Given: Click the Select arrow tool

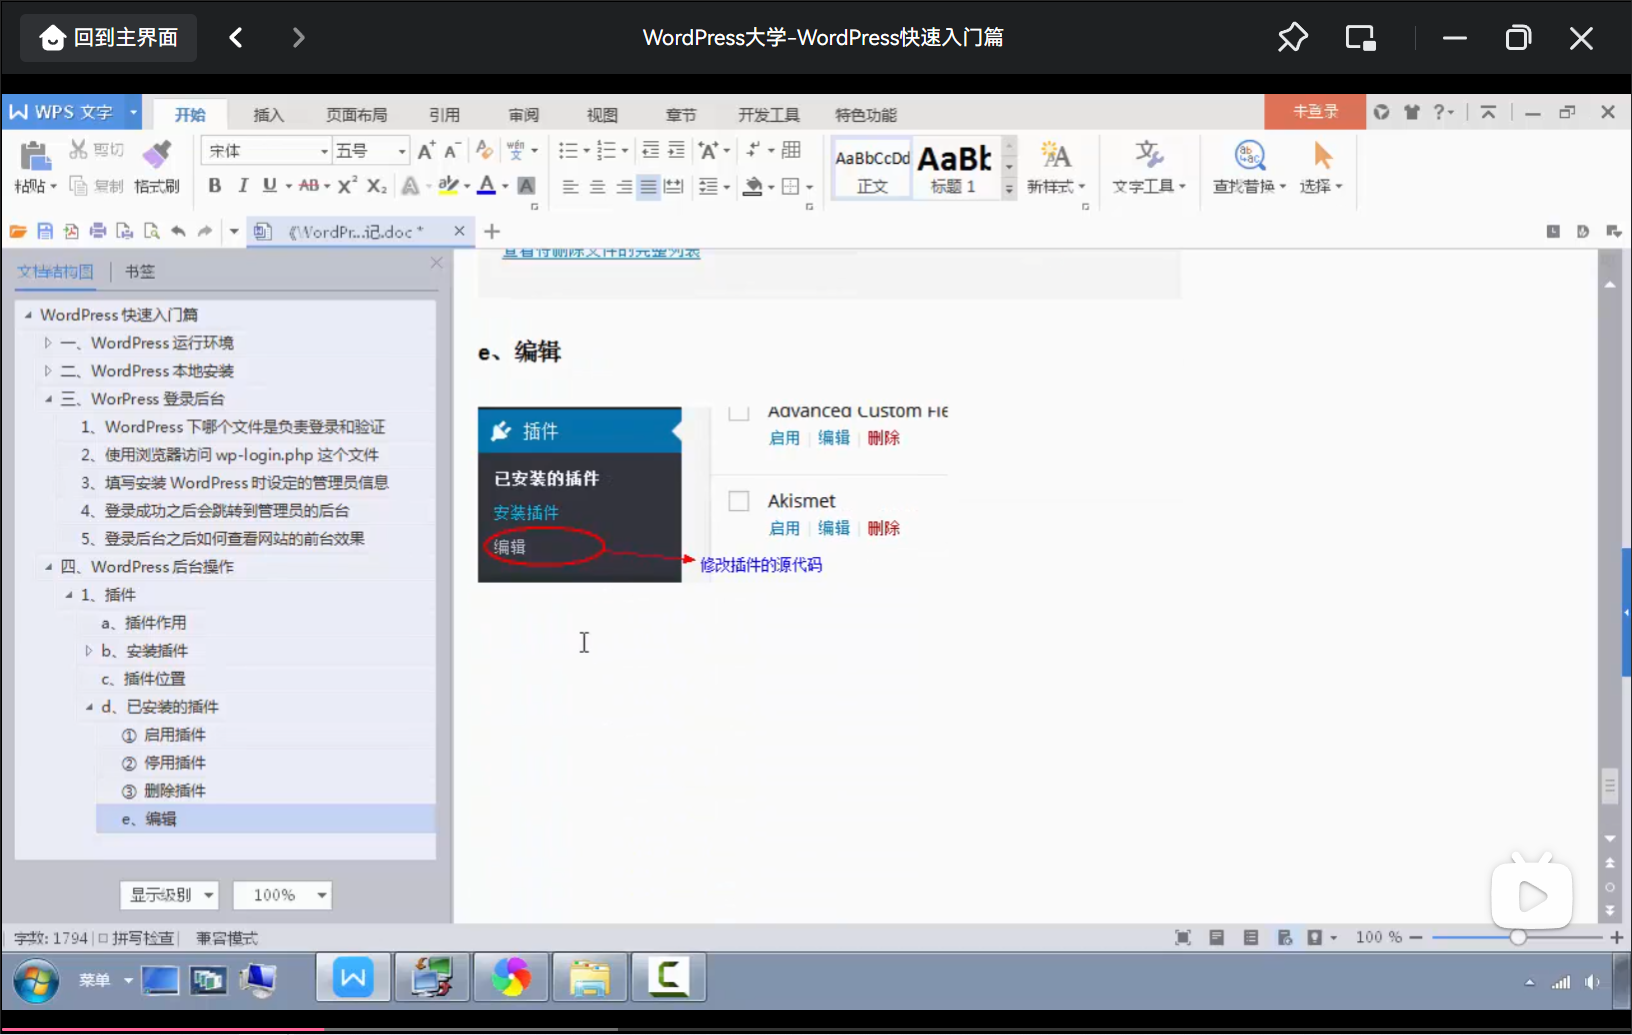Looking at the screenshot, I should 1321,167.
